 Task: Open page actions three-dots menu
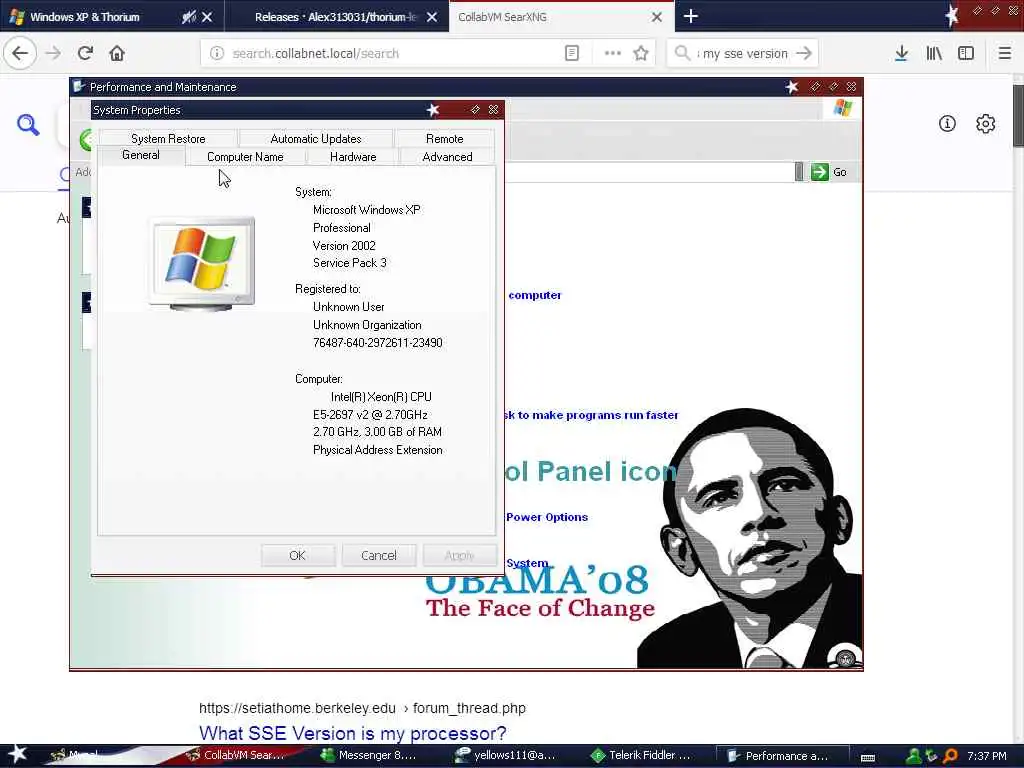tap(613, 53)
